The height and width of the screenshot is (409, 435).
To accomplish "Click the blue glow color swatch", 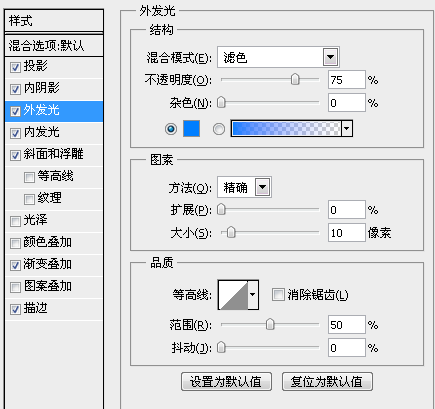I will pyautogui.click(x=192, y=129).
